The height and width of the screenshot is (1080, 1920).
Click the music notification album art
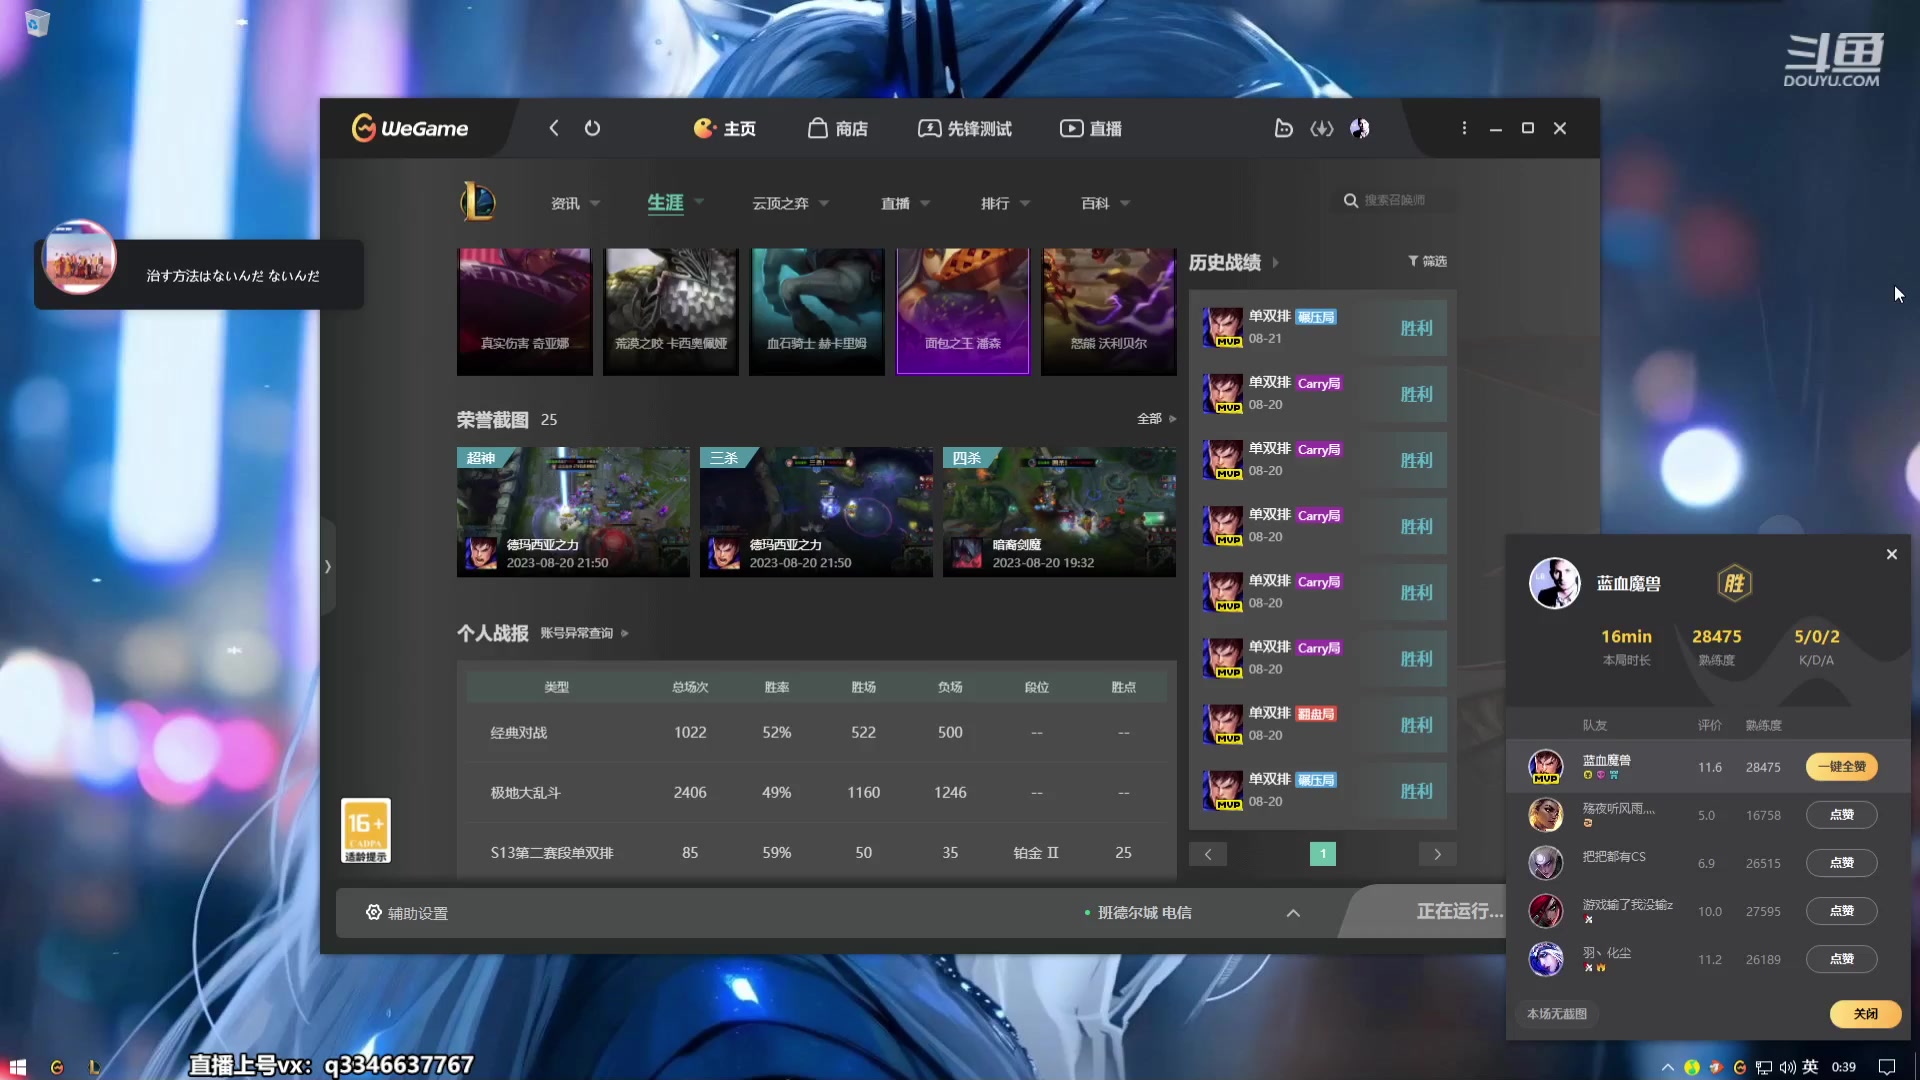tap(79, 258)
